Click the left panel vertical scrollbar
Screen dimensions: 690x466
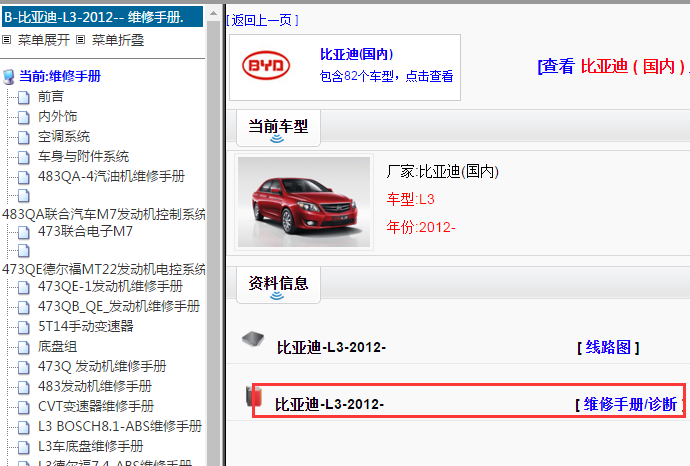[213, 242]
